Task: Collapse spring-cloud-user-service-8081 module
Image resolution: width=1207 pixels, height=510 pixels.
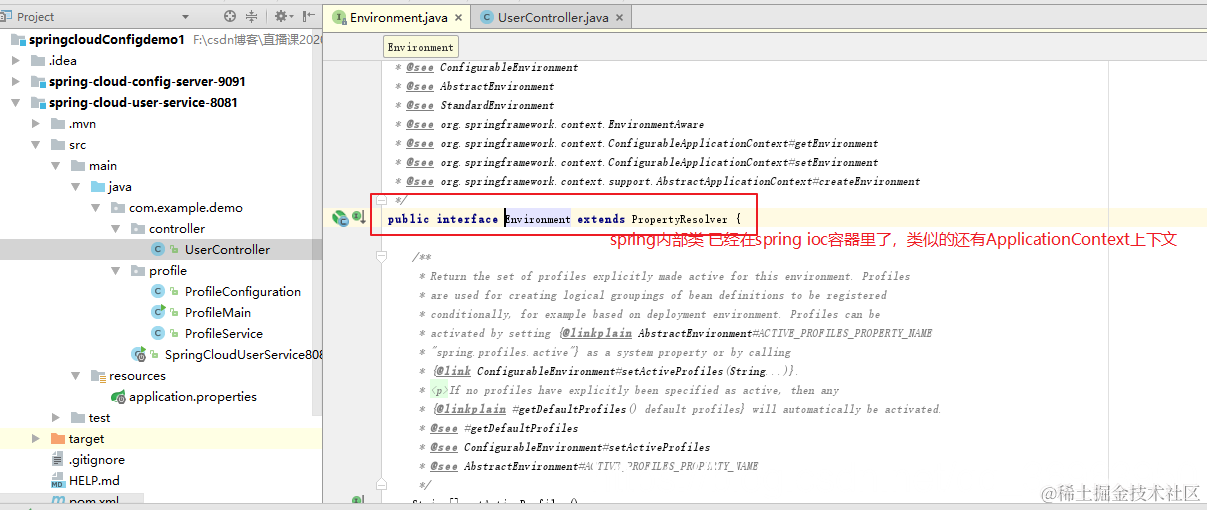Action: point(15,102)
